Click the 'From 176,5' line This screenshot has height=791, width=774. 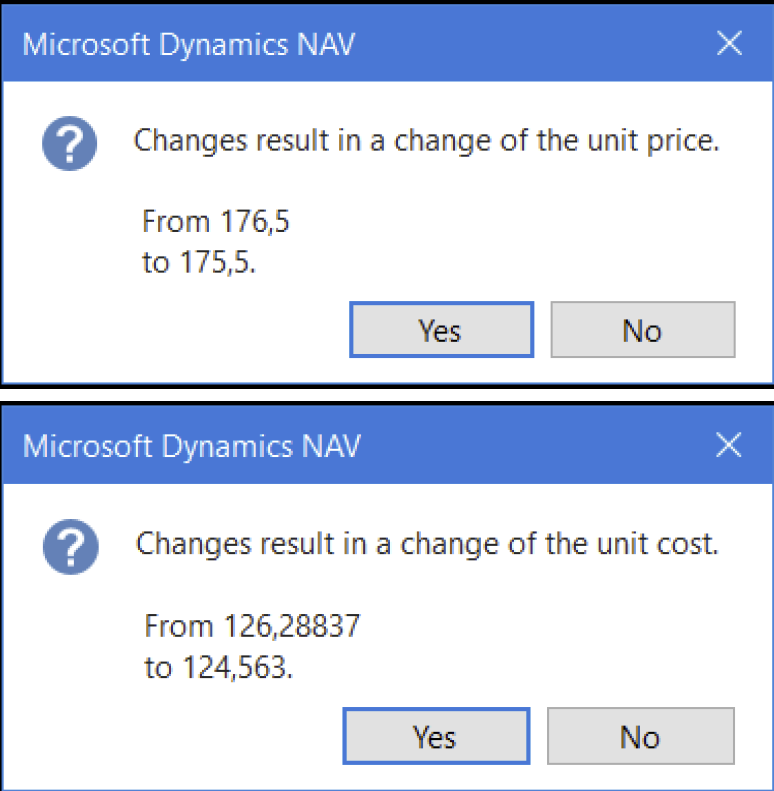(215, 221)
